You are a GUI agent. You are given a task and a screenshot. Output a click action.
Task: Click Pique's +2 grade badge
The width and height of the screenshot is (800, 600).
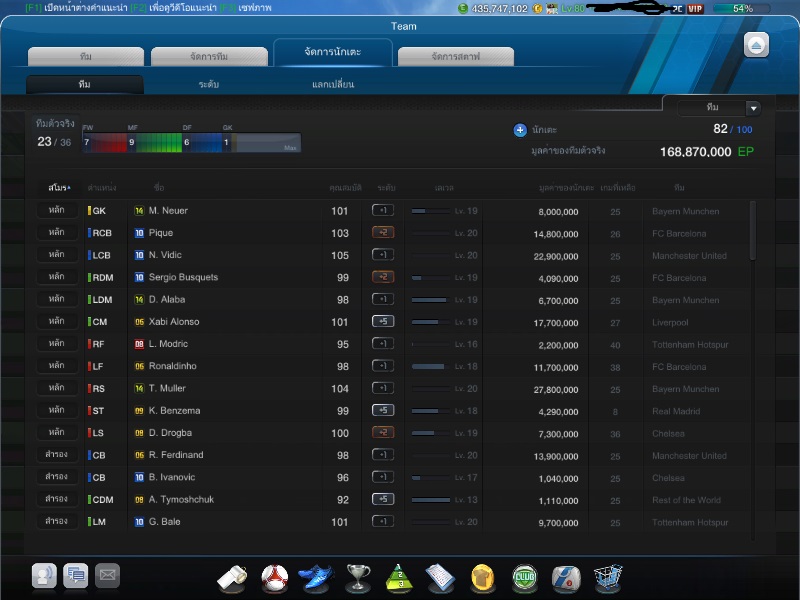383,233
